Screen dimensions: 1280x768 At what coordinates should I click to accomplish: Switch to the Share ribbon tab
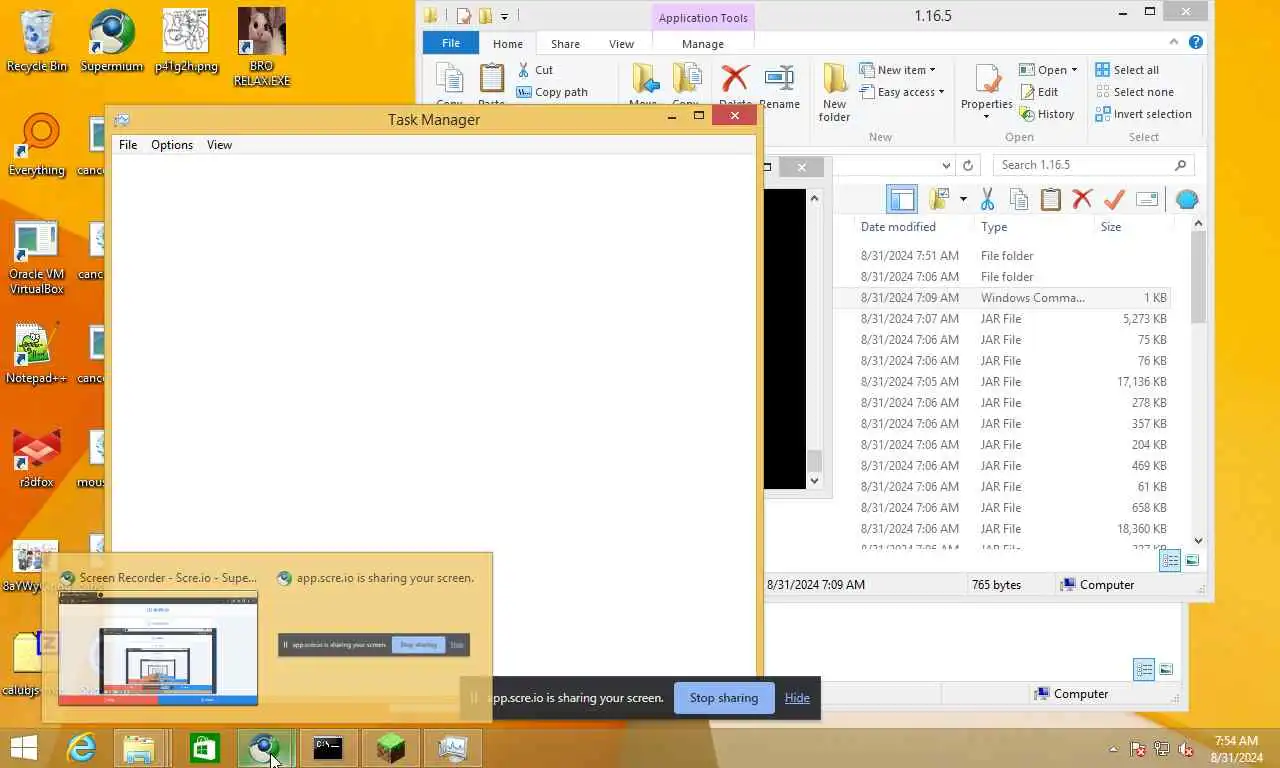[565, 44]
